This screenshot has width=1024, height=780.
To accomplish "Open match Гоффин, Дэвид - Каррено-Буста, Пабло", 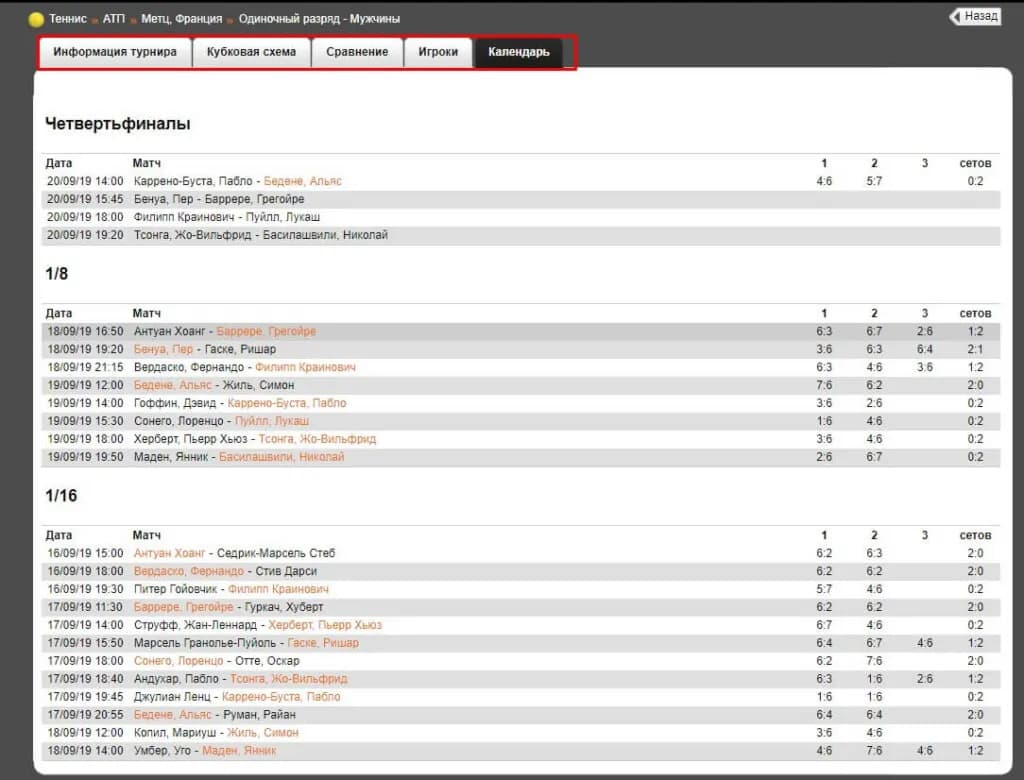I will 240,403.
